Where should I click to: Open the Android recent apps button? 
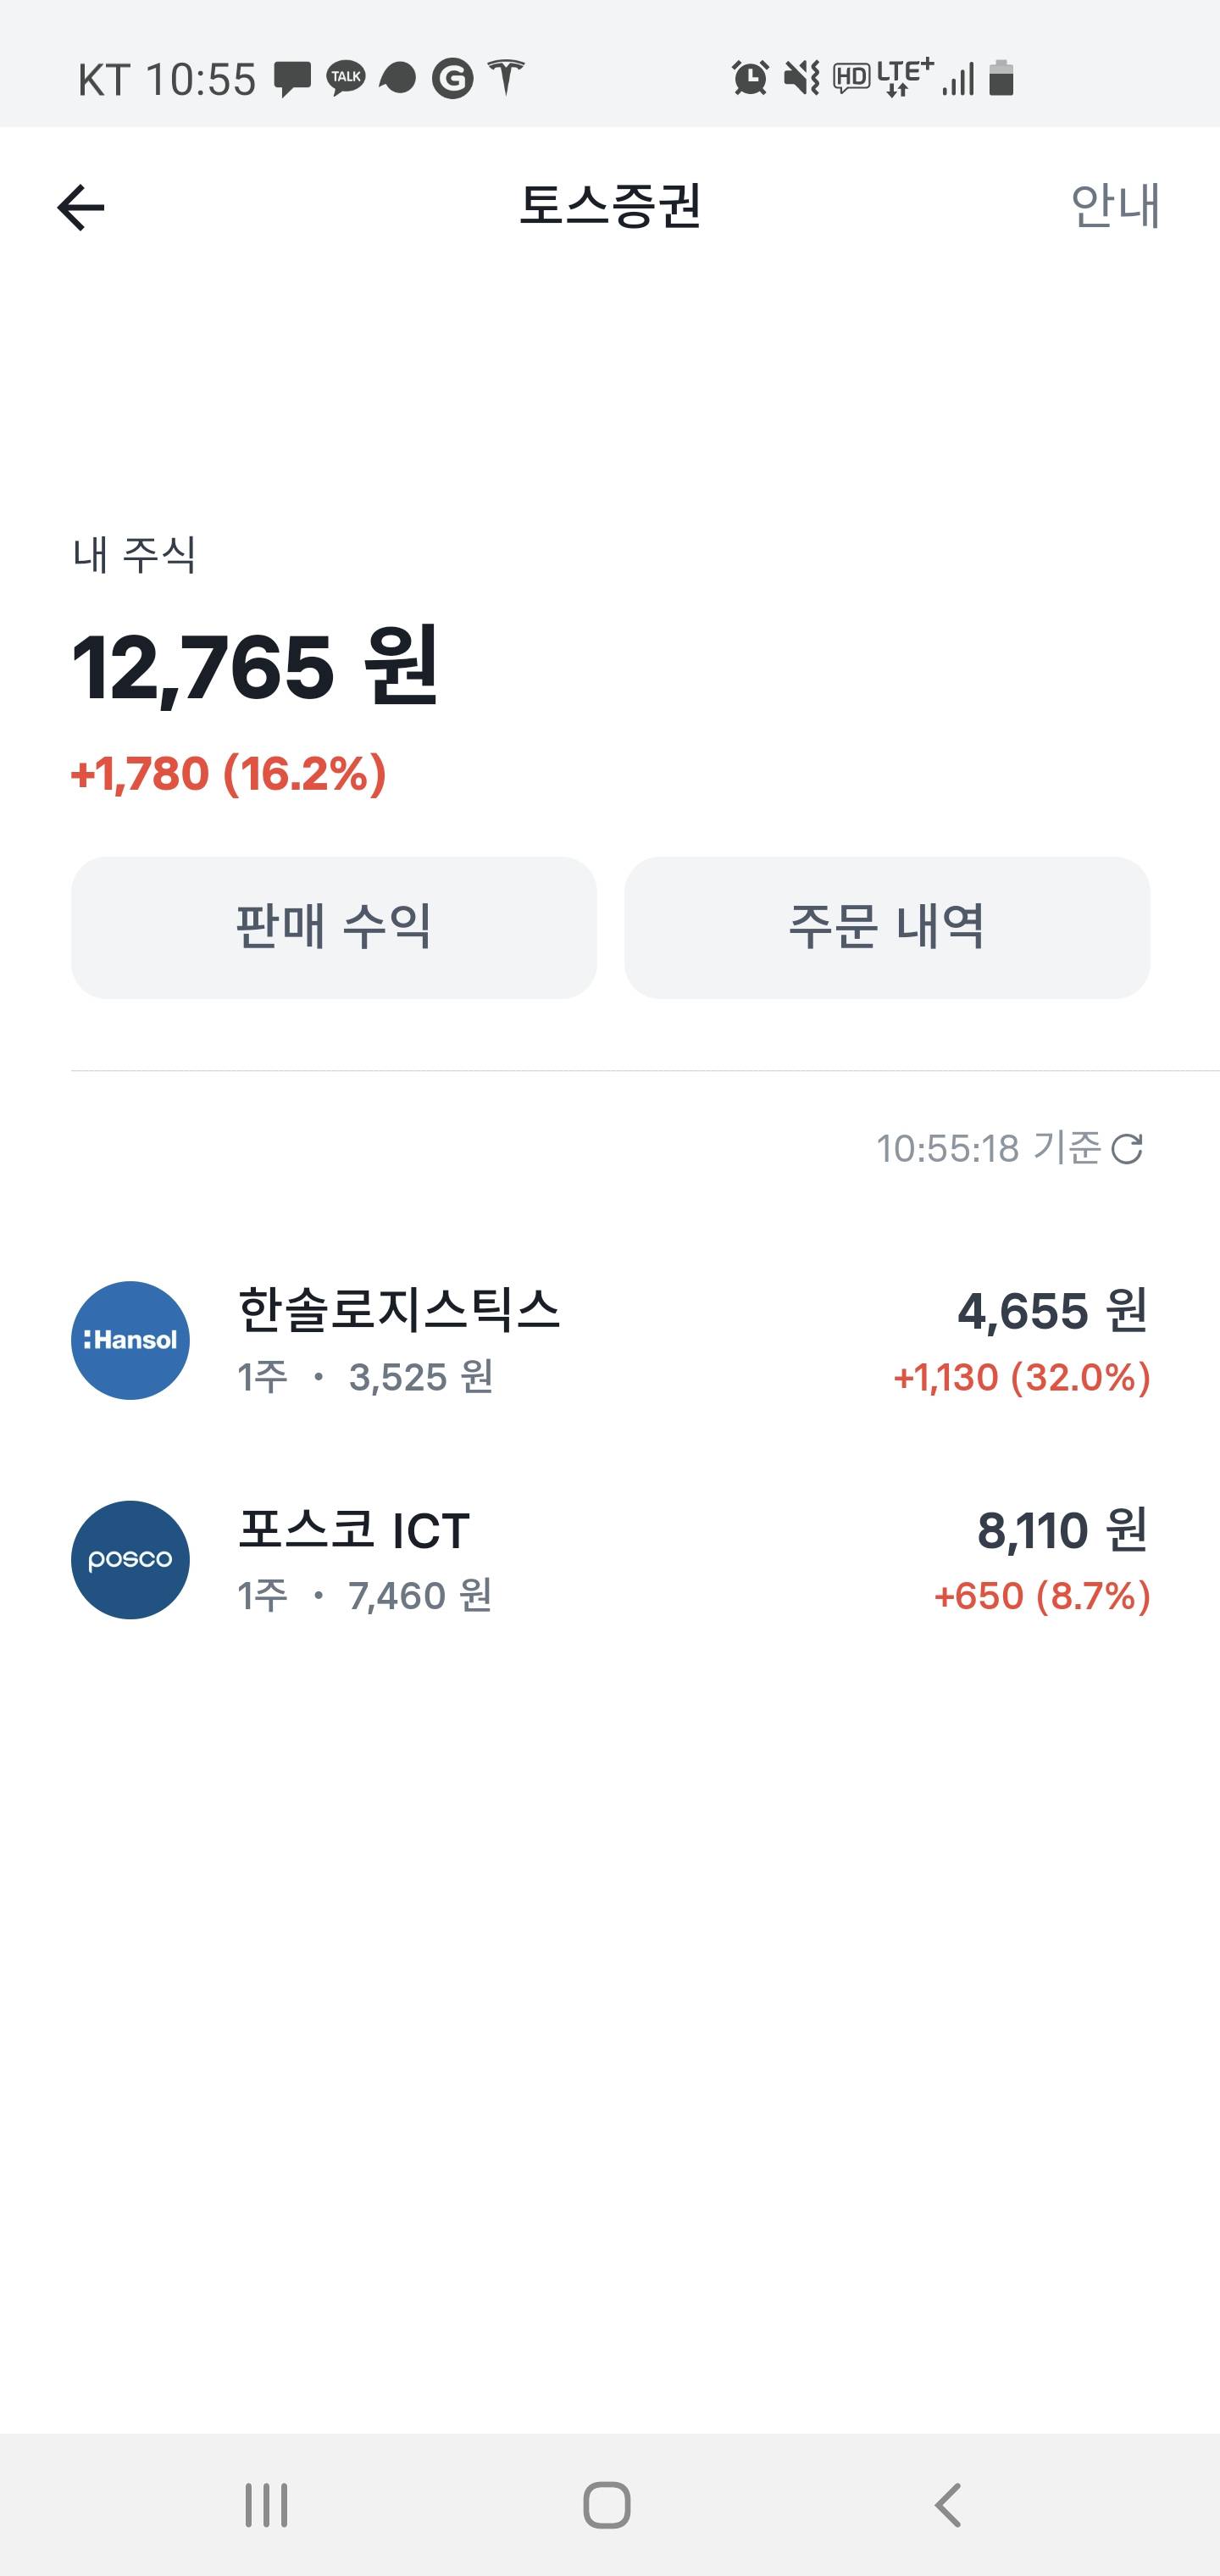266,2505
